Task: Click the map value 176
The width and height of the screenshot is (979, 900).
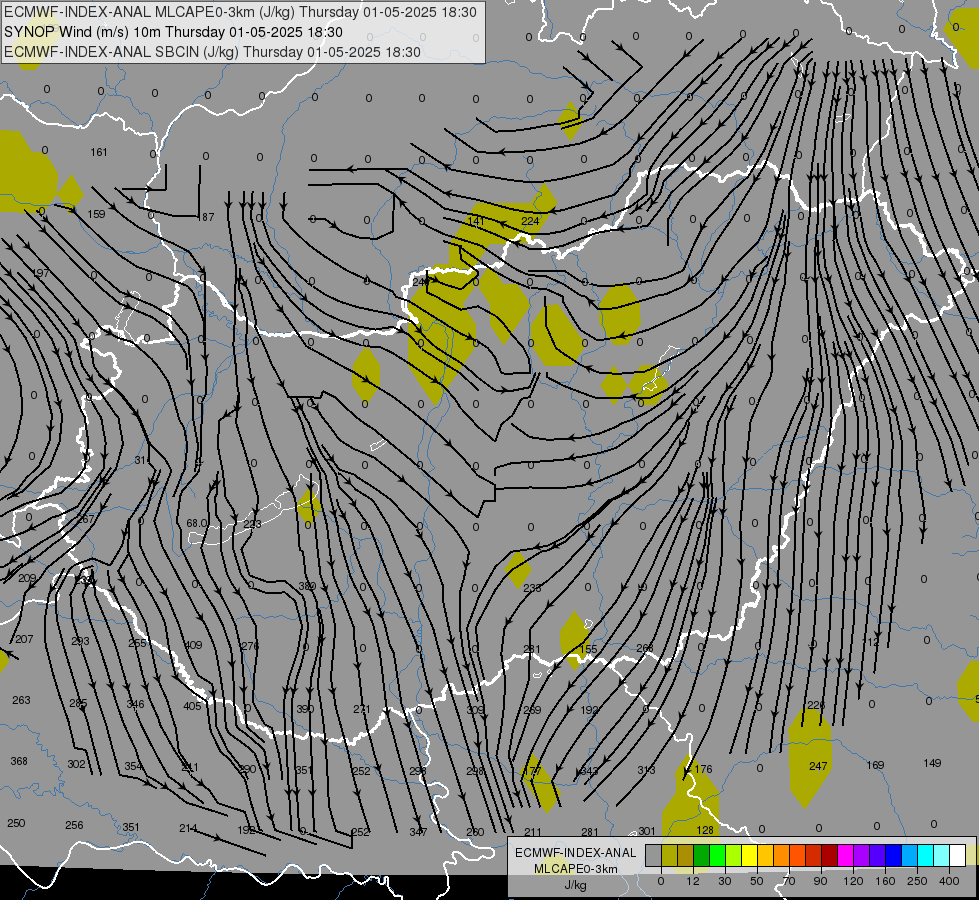Action: coord(703,769)
